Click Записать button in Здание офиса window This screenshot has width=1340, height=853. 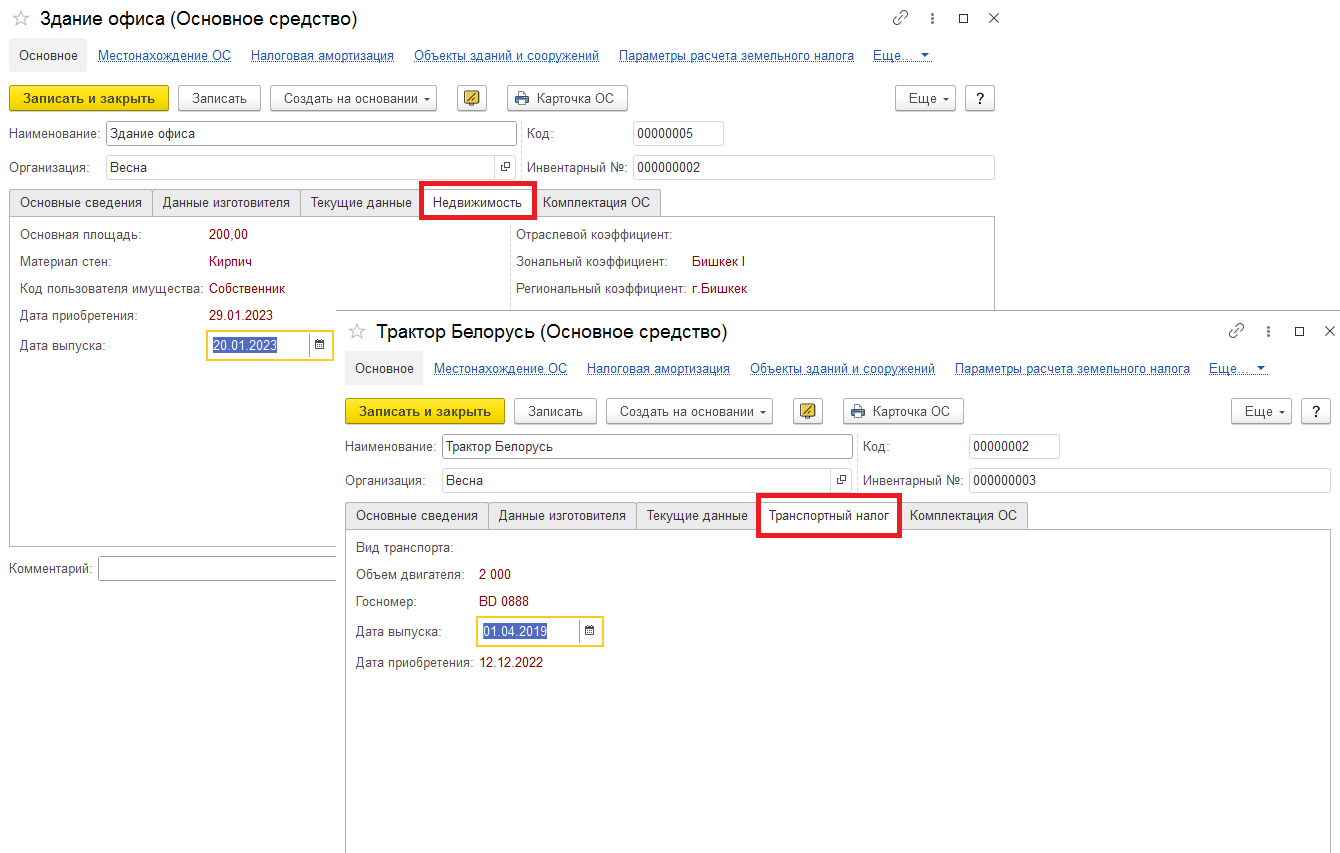(219, 98)
